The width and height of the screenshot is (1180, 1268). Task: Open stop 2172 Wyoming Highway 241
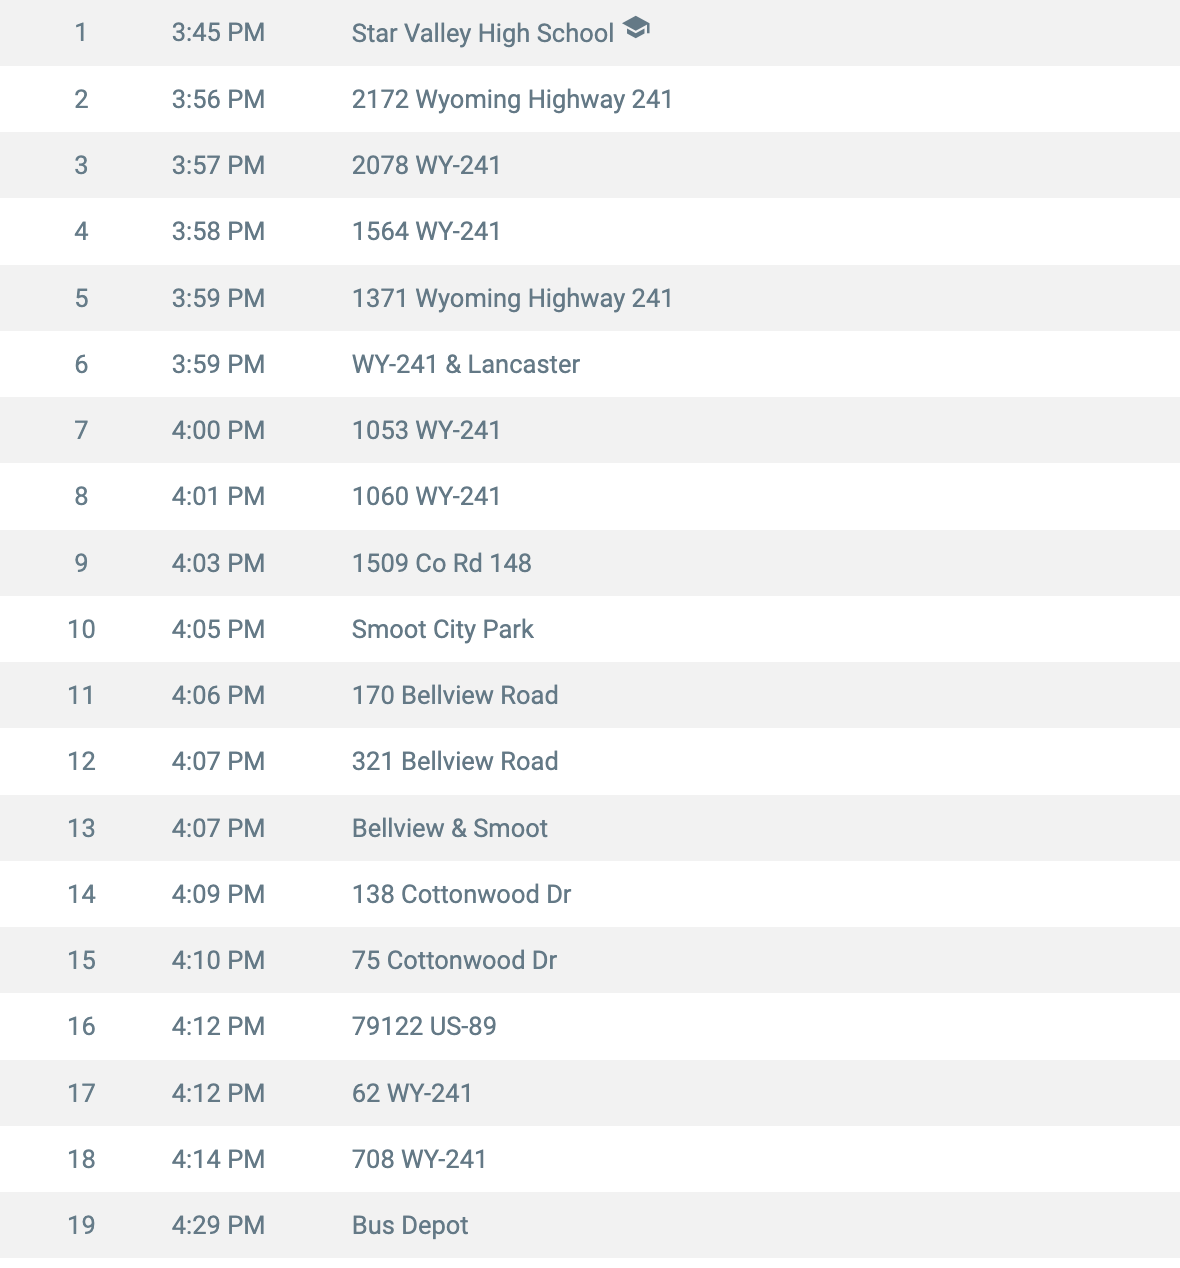pyautogui.click(x=590, y=99)
